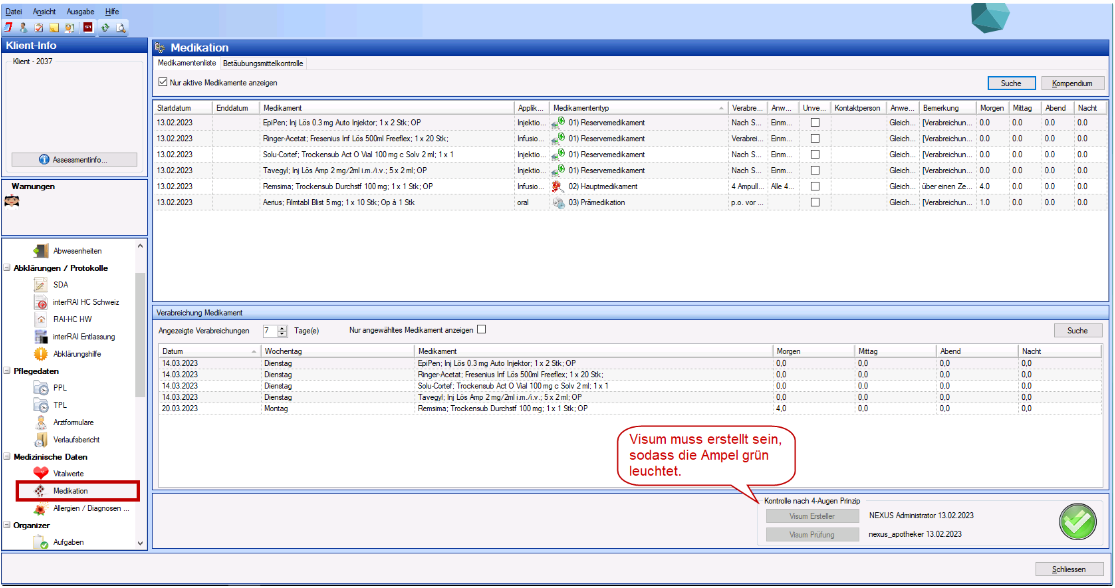Click the refresh icon in the toolbar
1115x588 pixels.
pyautogui.click(x=105, y=27)
